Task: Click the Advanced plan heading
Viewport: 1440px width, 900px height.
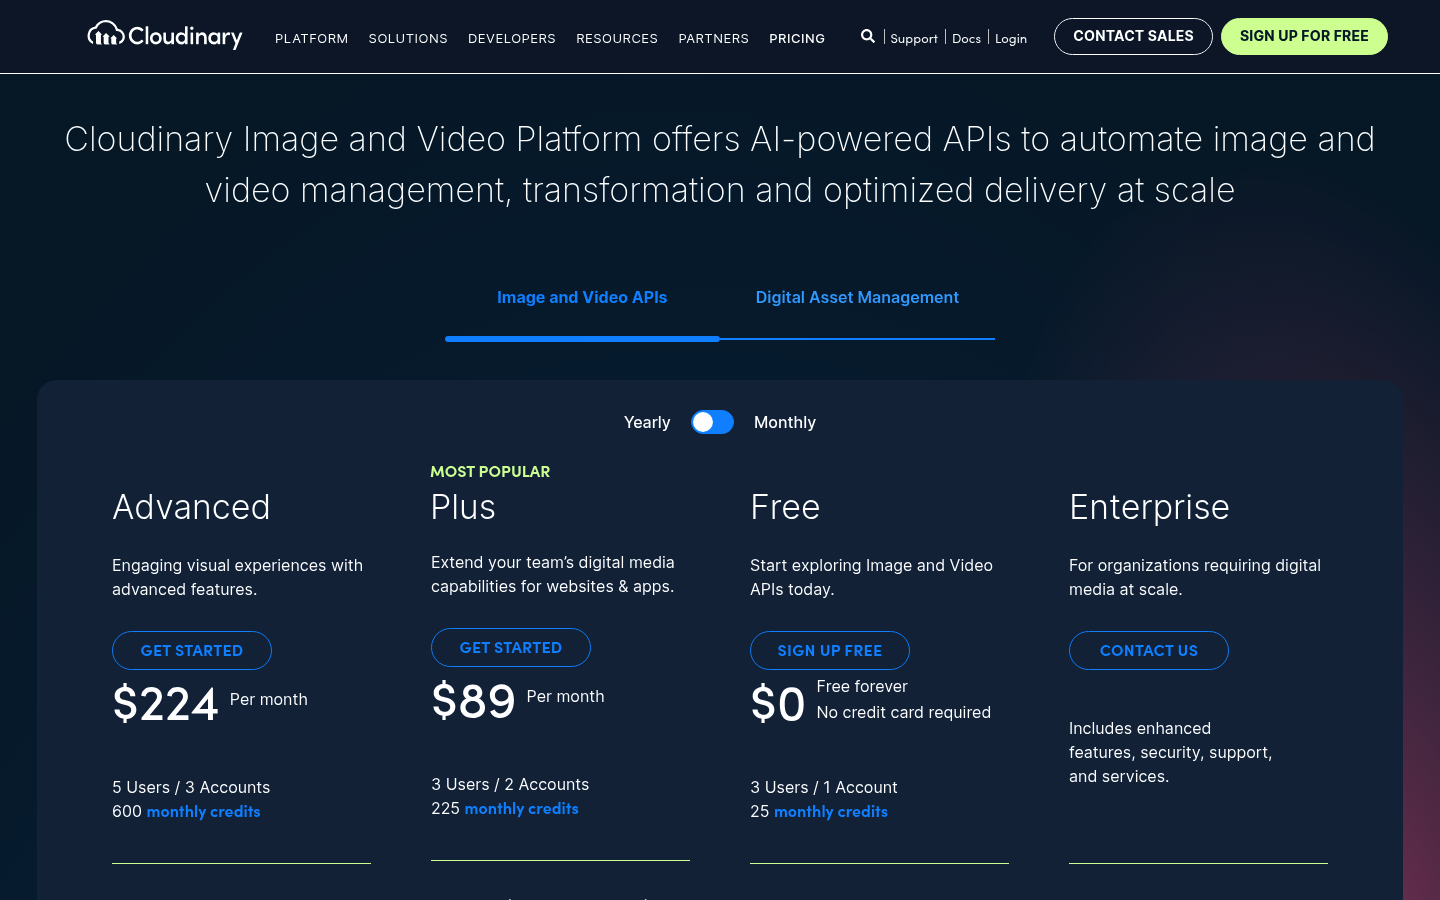Action: tap(191, 507)
